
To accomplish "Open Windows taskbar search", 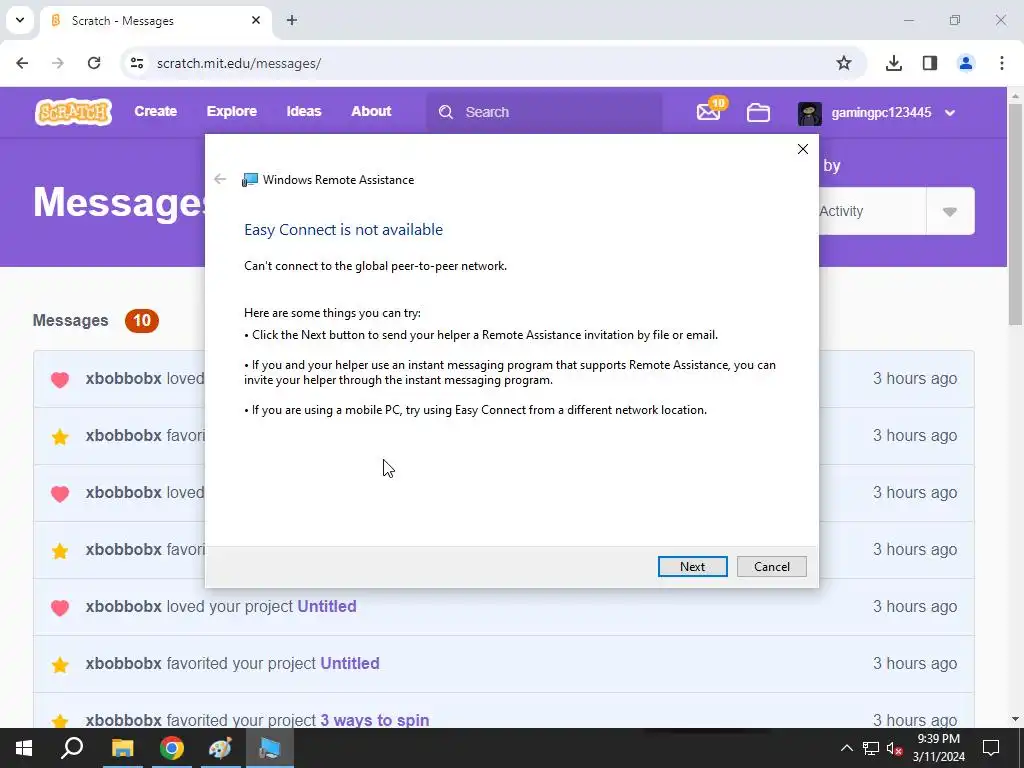I will tap(72, 748).
